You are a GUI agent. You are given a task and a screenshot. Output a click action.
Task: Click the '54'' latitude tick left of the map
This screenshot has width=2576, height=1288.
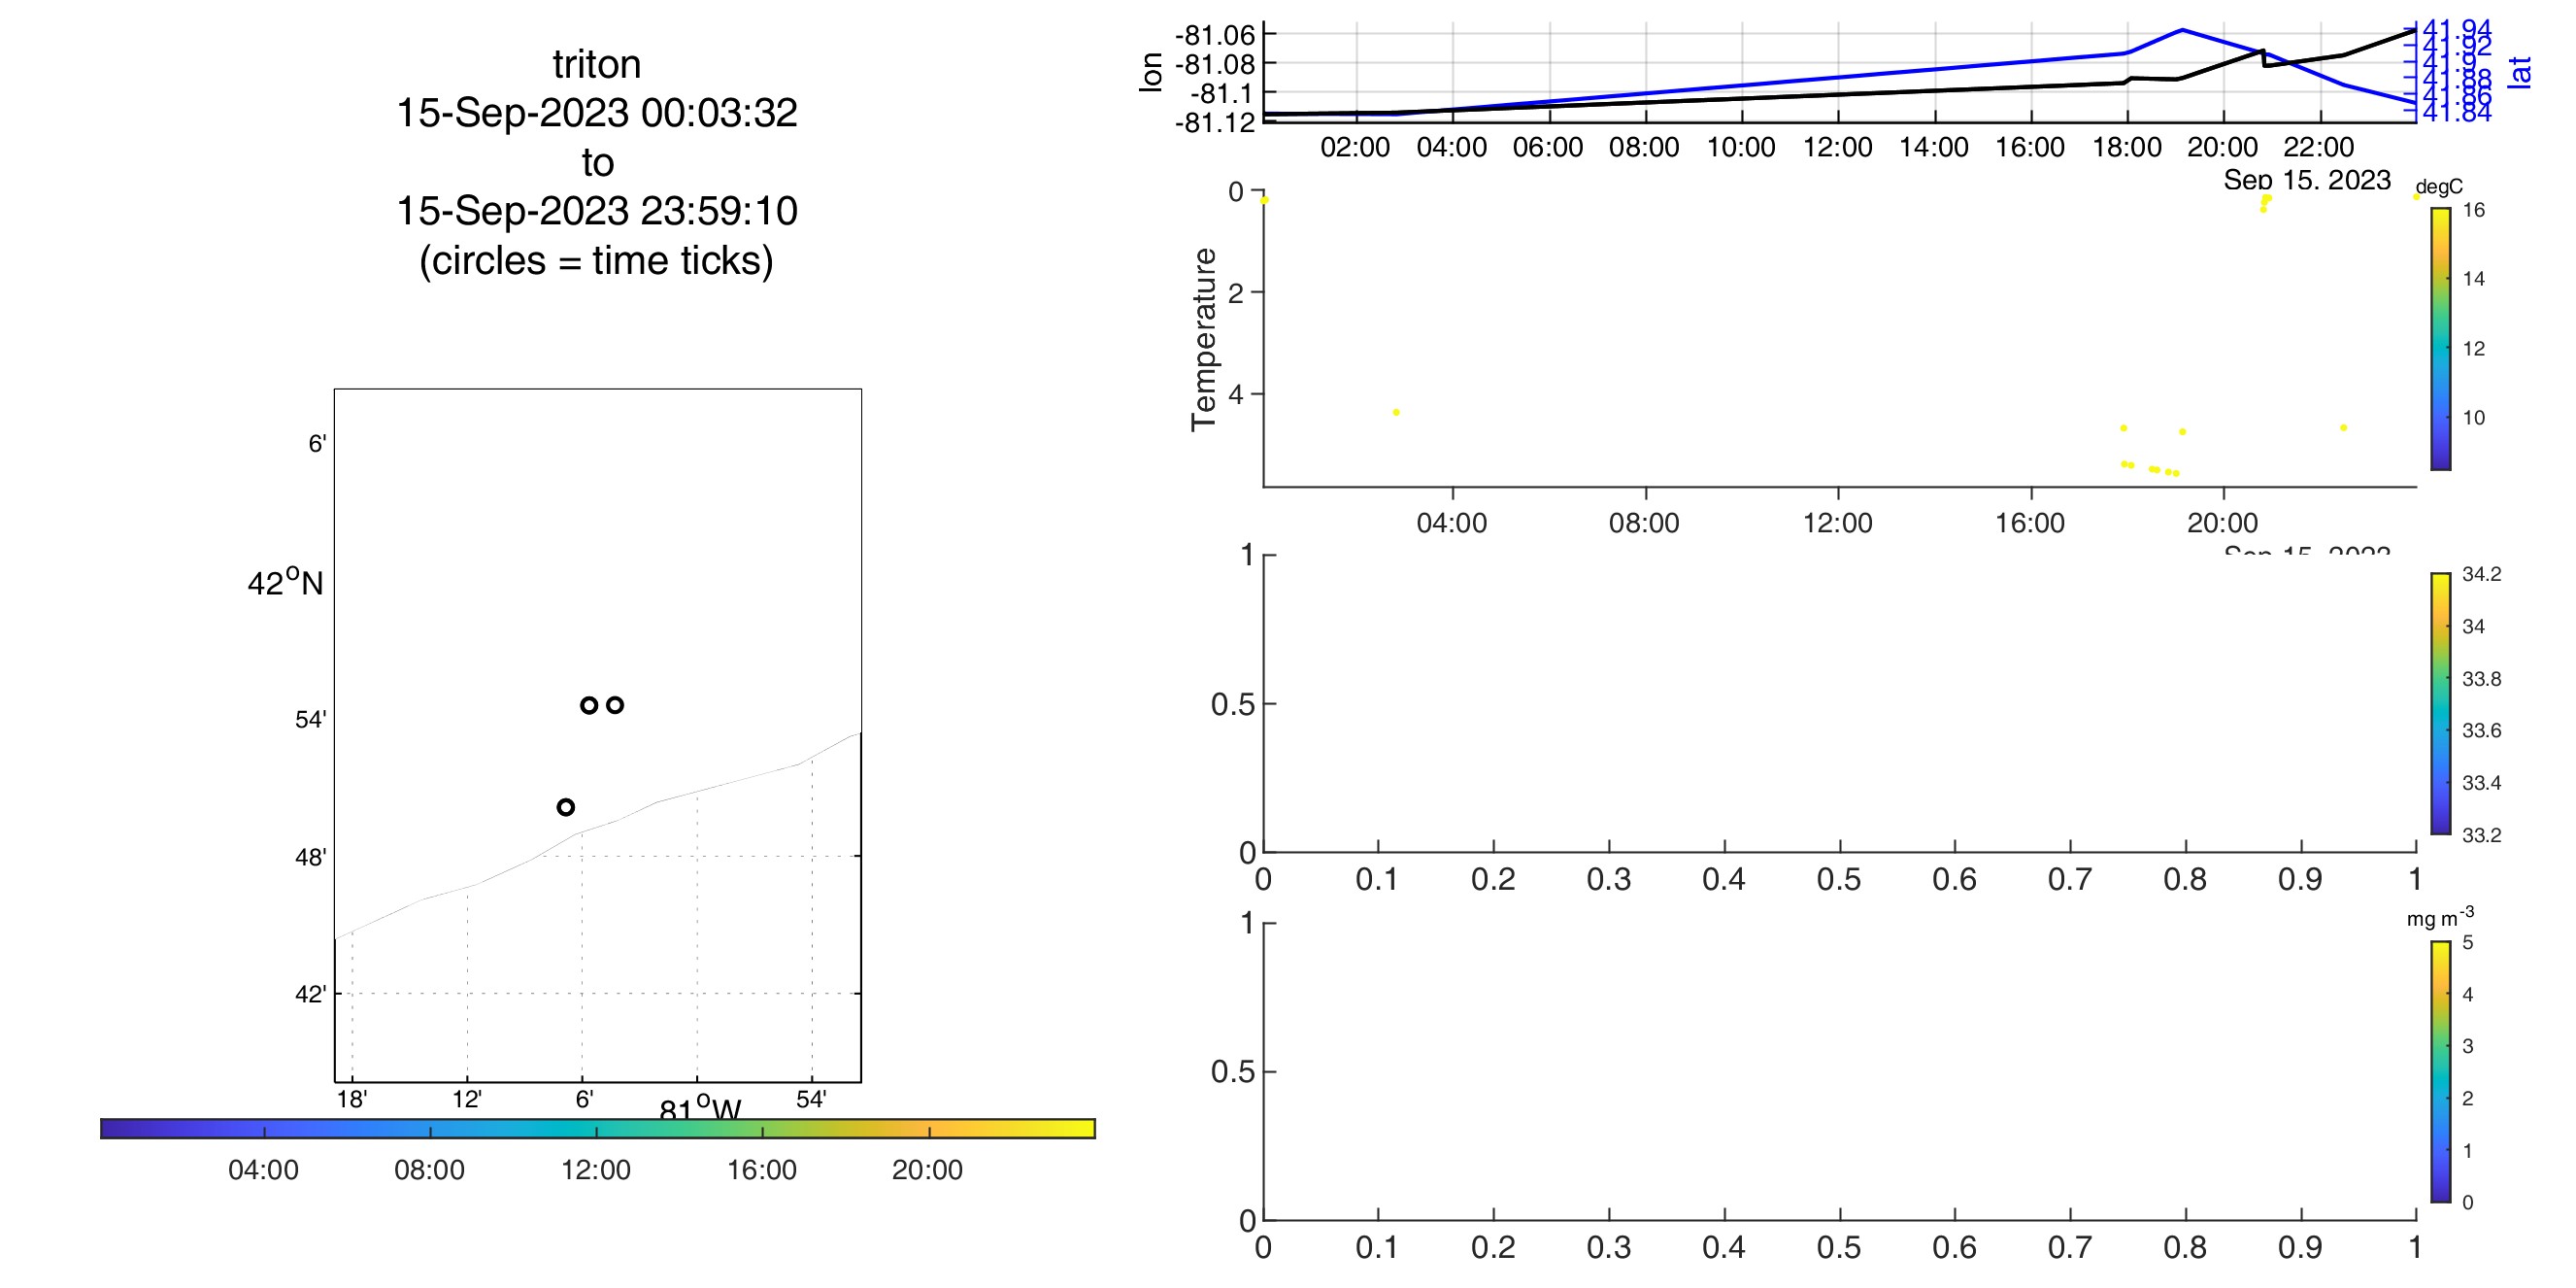[310, 720]
